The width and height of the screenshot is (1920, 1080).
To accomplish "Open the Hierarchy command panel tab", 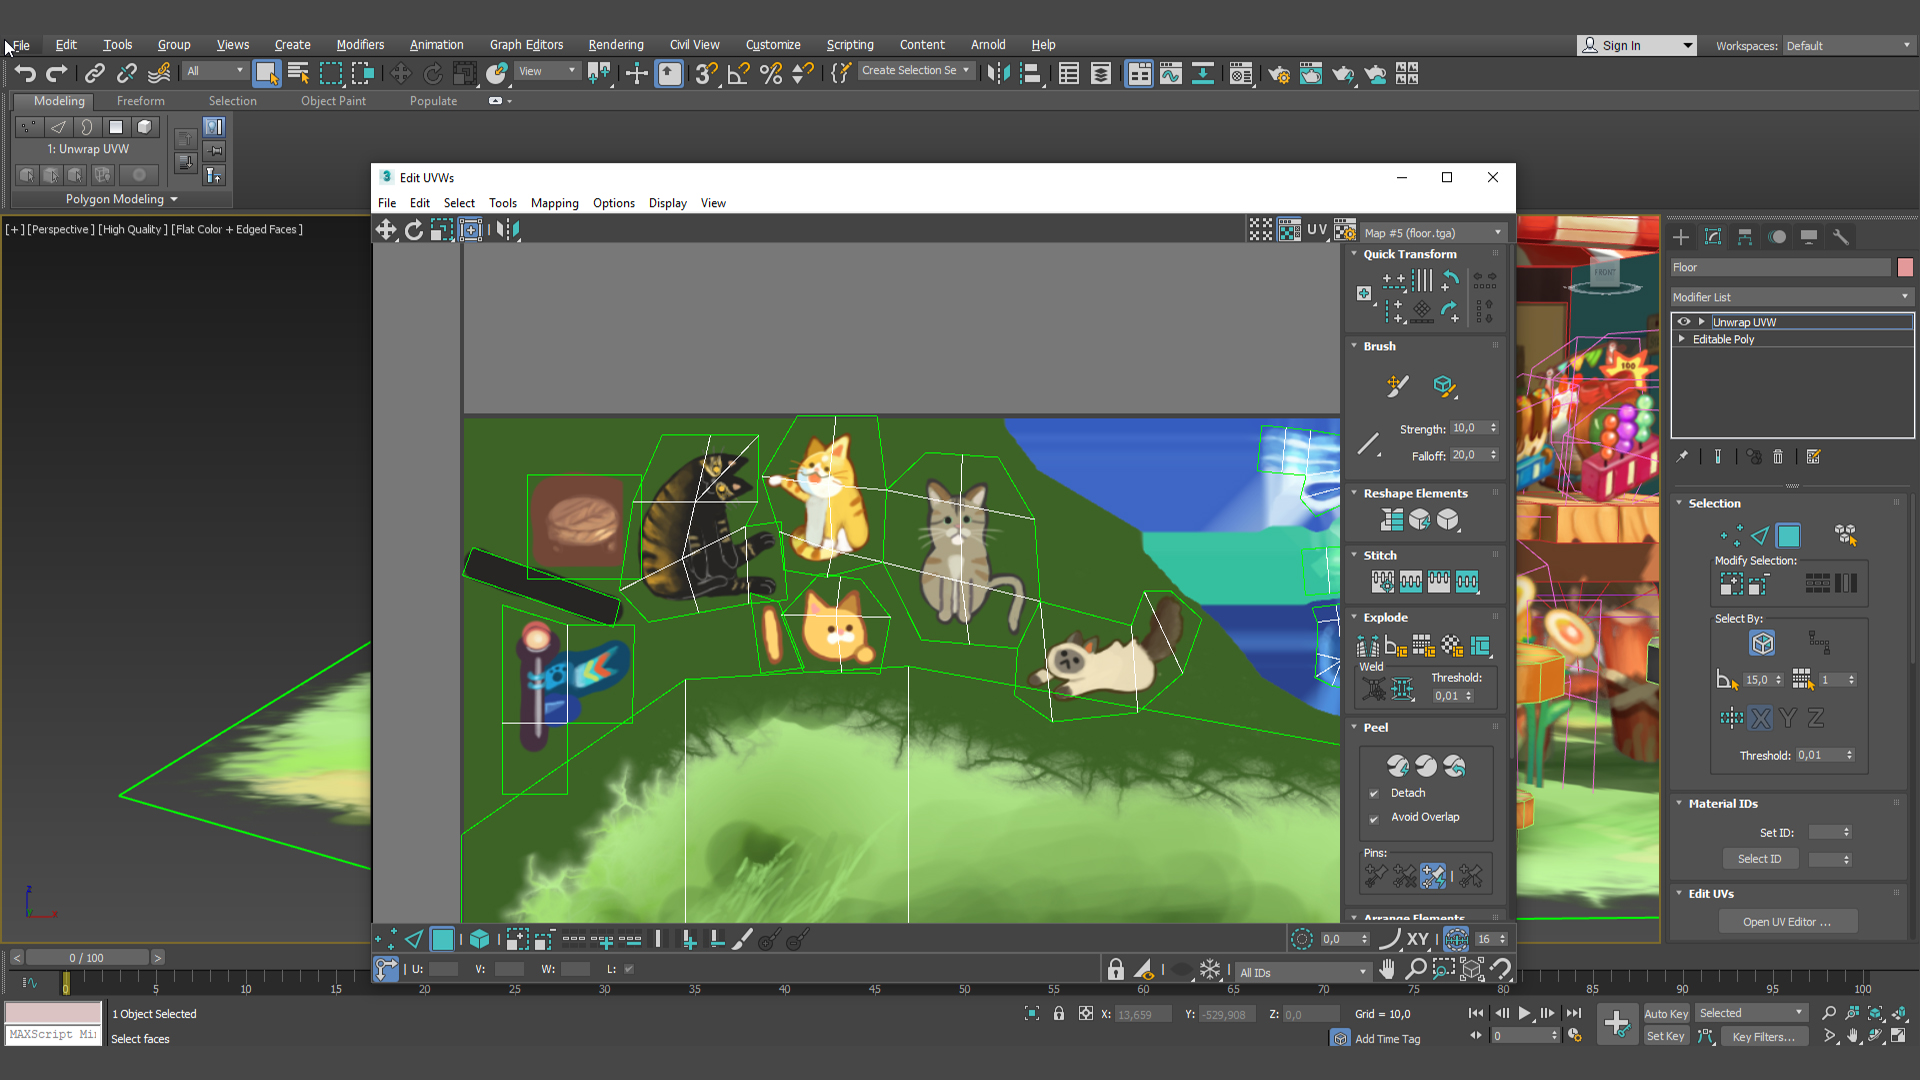I will coord(1745,237).
